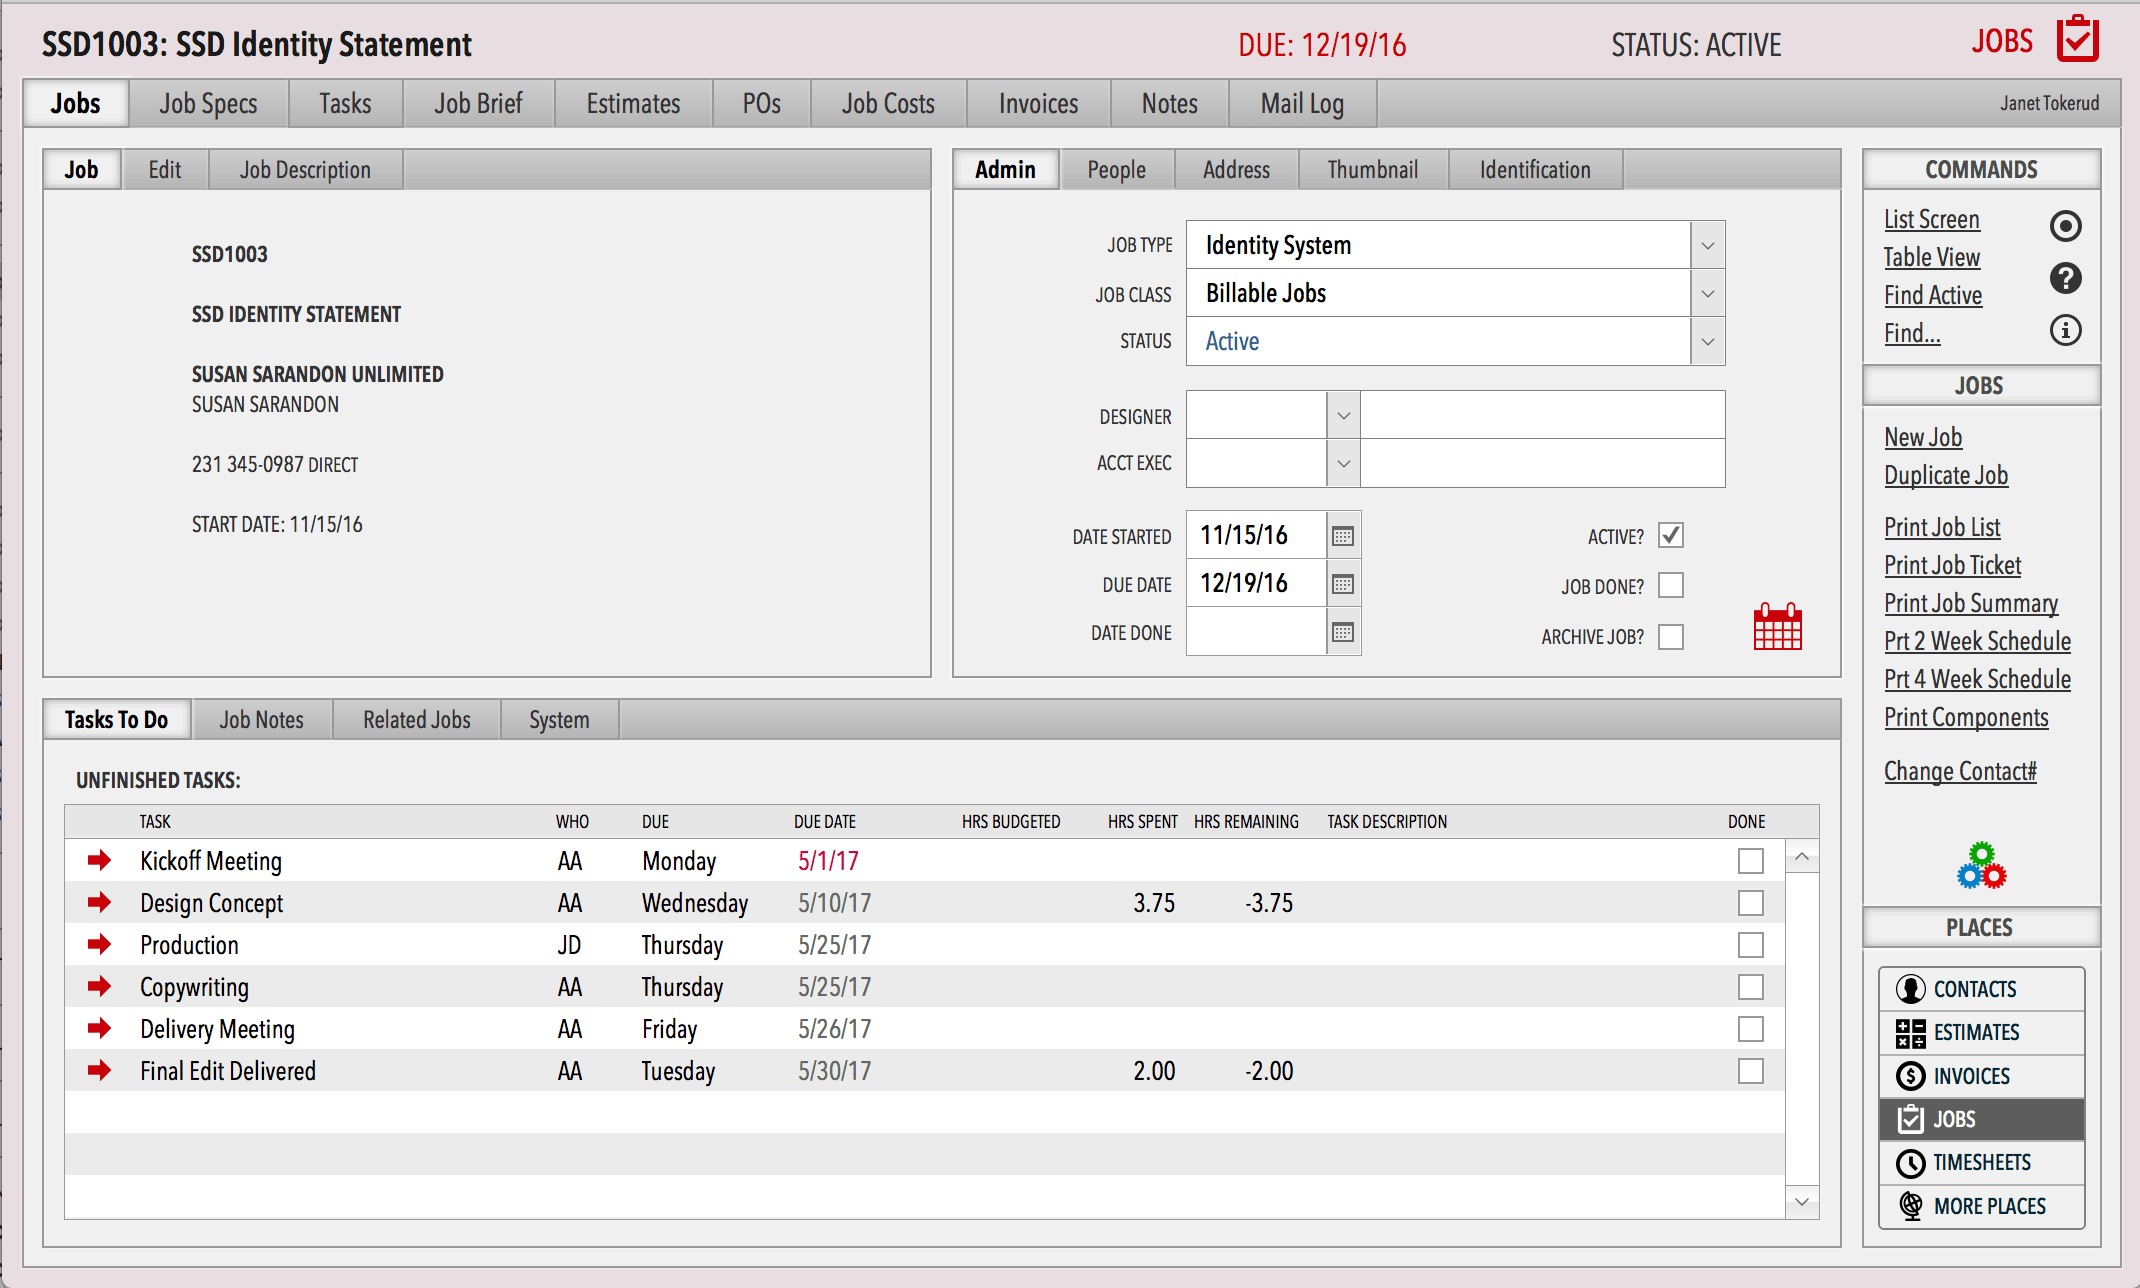
Task: Open the JOB TYPE dropdown
Action: click(1707, 244)
